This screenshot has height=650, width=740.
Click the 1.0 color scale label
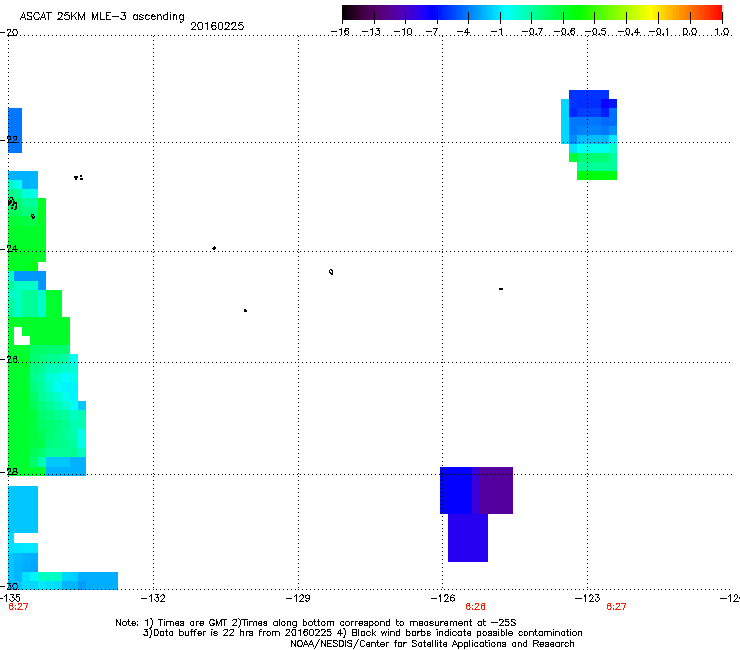(722, 32)
